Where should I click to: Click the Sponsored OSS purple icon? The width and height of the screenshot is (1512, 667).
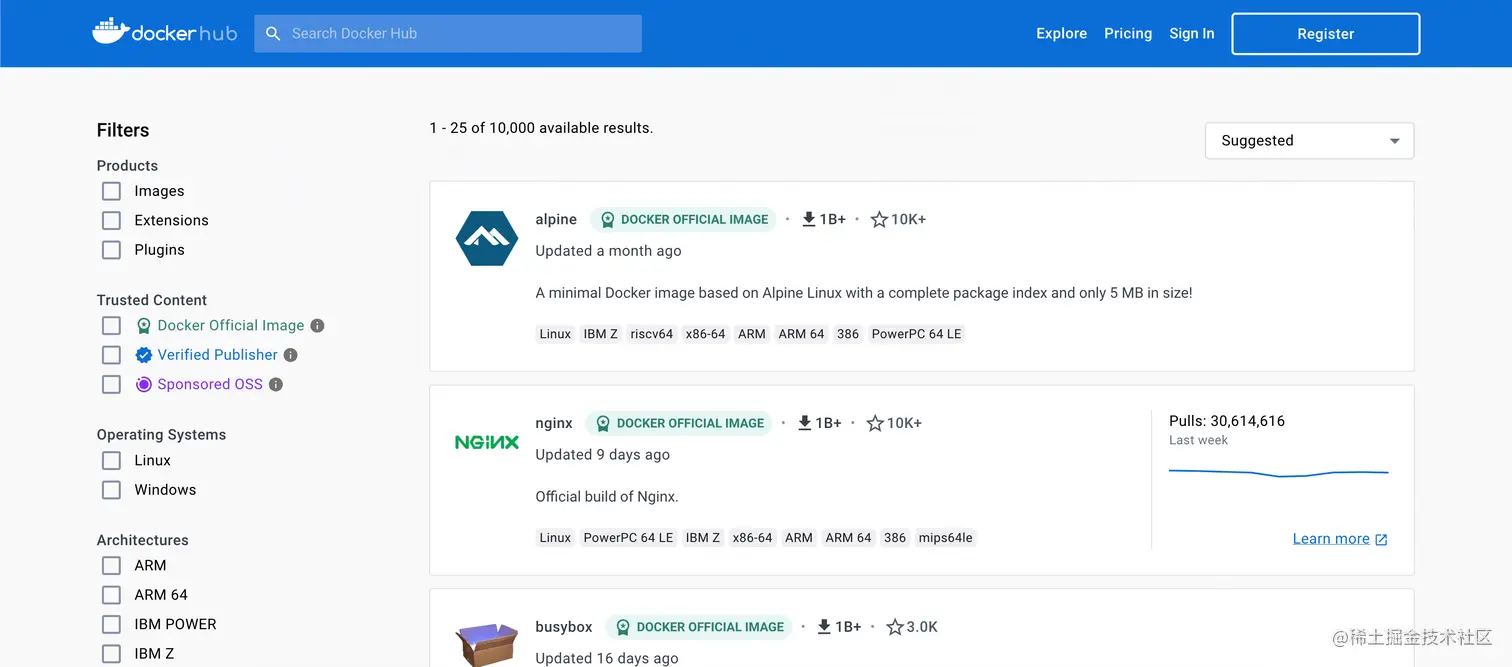pos(144,384)
